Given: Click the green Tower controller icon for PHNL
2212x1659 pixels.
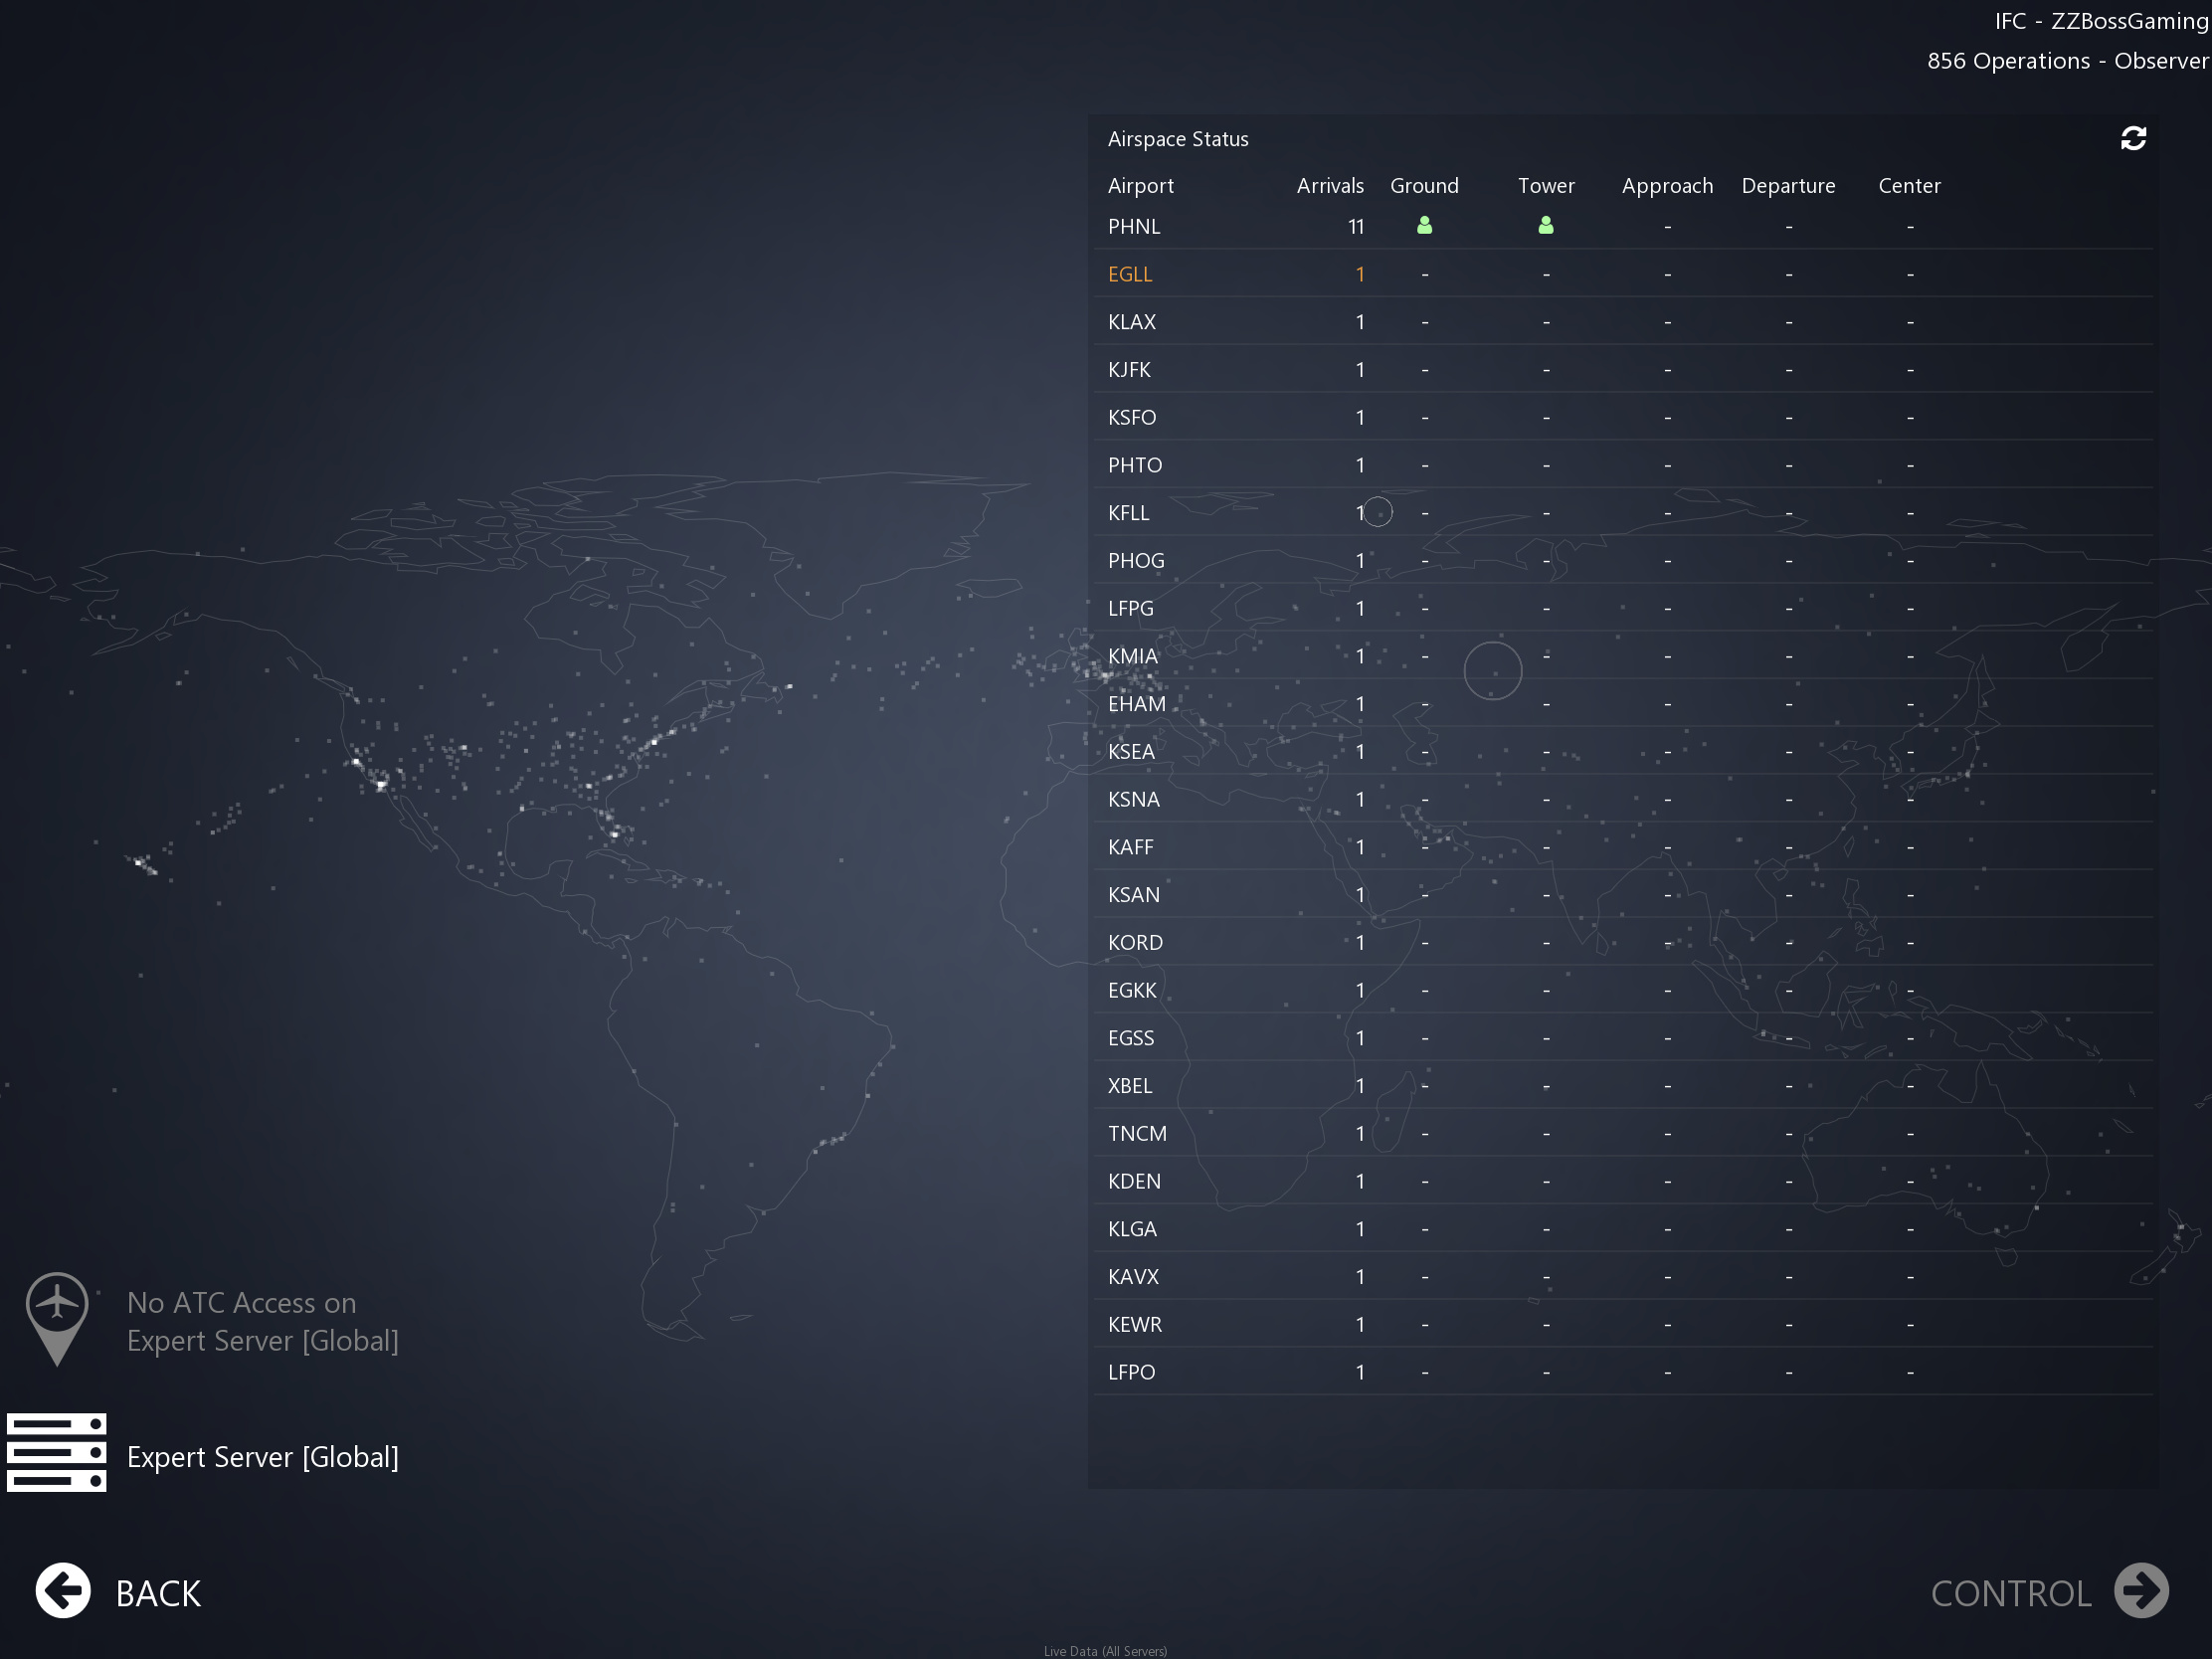Looking at the screenshot, I should coord(1545,226).
